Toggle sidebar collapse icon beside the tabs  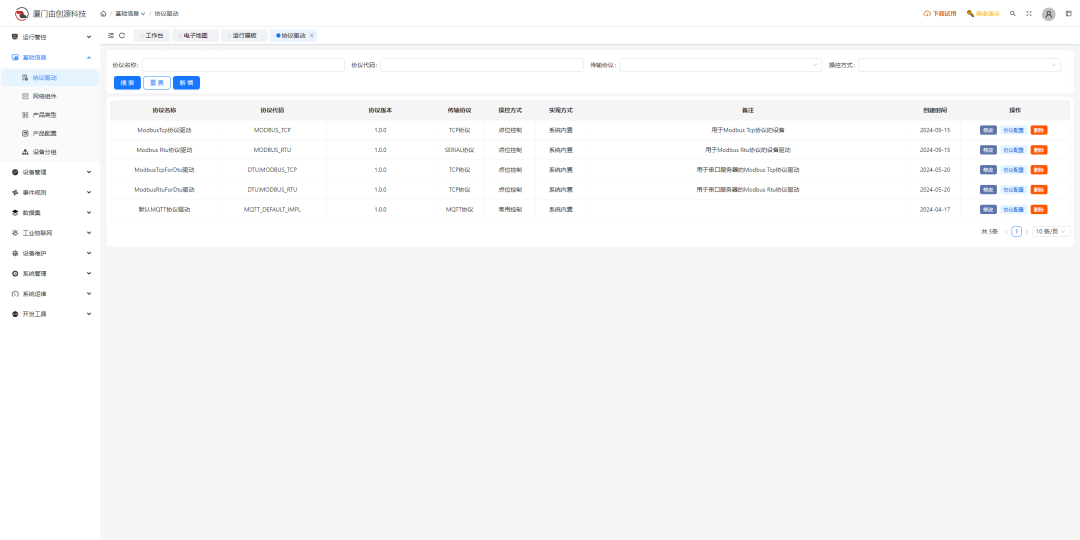click(111, 35)
